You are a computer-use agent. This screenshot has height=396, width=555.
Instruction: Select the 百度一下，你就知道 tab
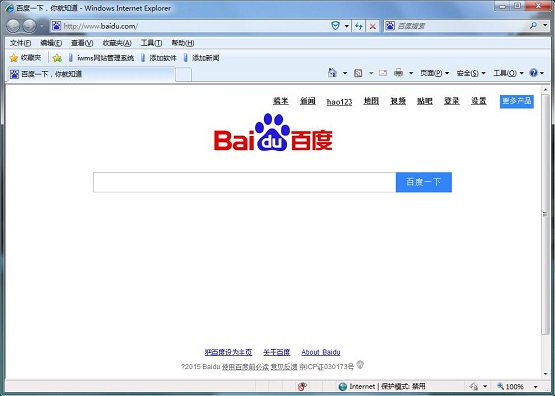pos(91,74)
